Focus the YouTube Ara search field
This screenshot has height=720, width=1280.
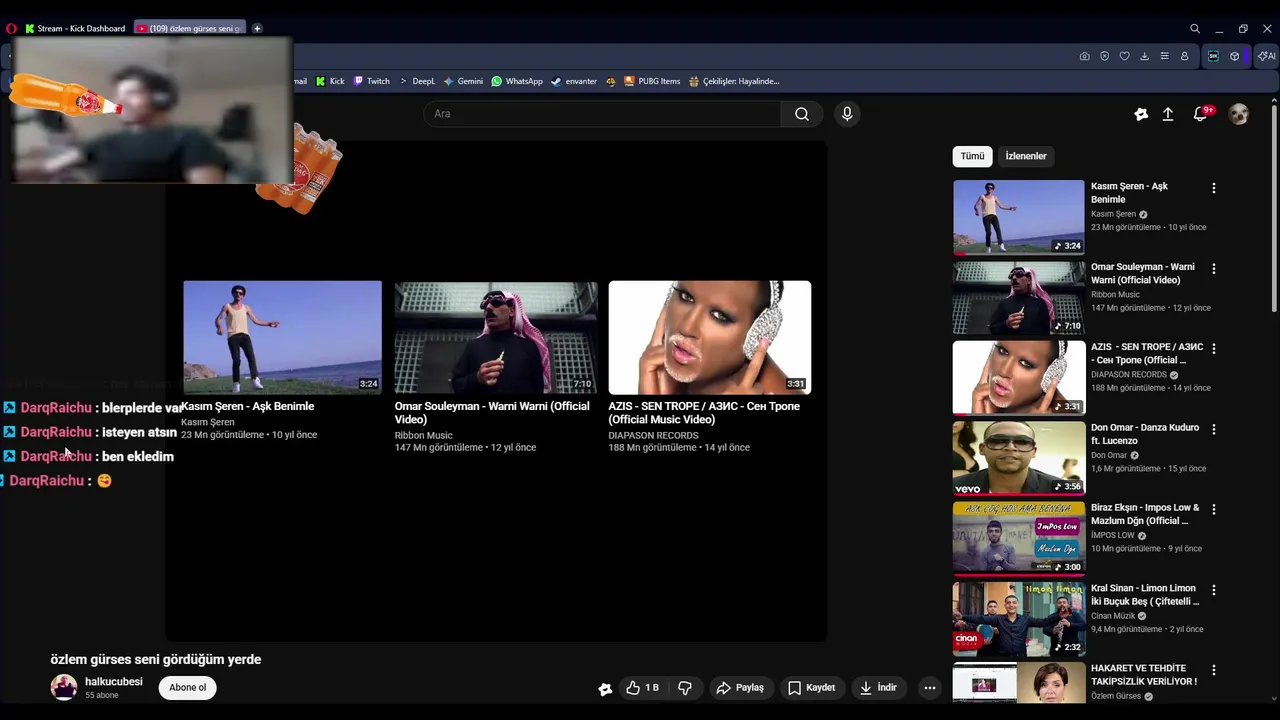point(602,114)
